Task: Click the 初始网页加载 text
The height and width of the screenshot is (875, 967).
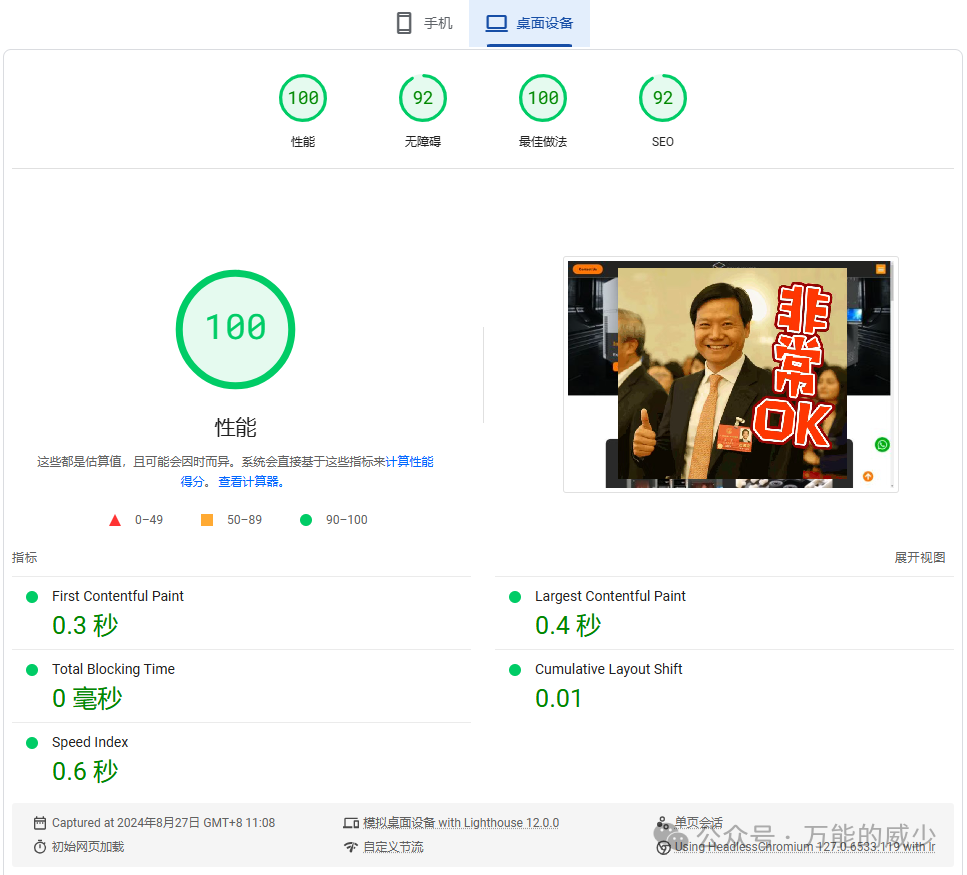Action: 88,847
